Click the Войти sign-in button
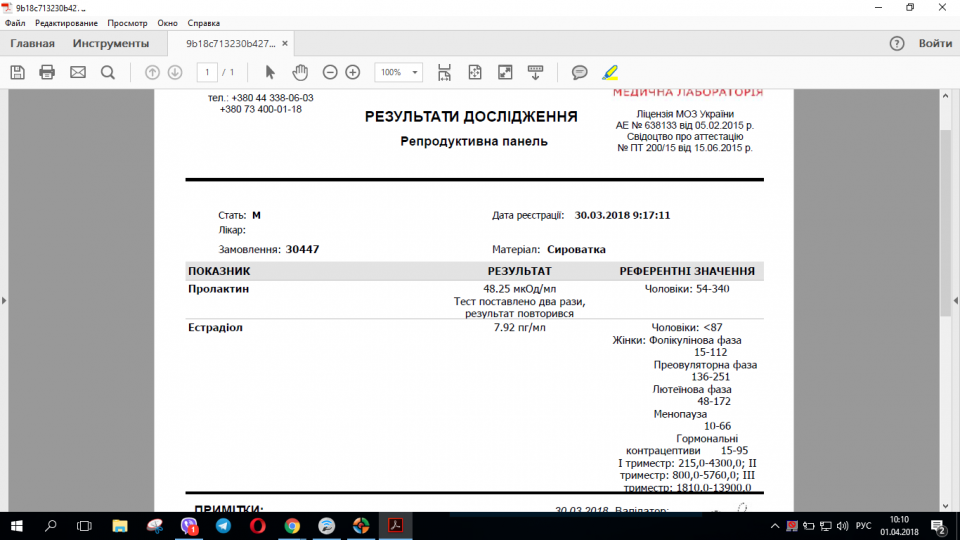This screenshot has height=540, width=960. coord(935,43)
